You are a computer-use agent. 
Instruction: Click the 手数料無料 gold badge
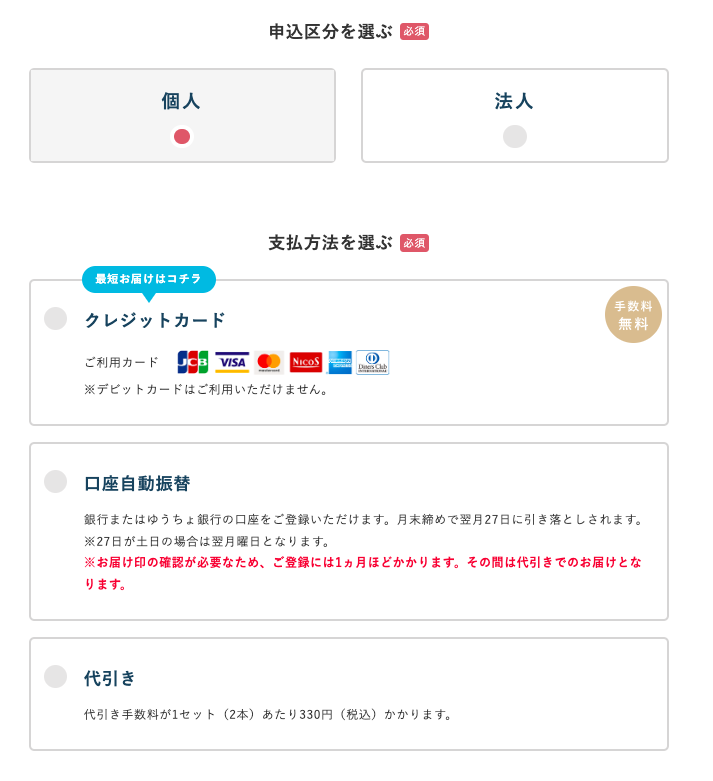click(633, 314)
